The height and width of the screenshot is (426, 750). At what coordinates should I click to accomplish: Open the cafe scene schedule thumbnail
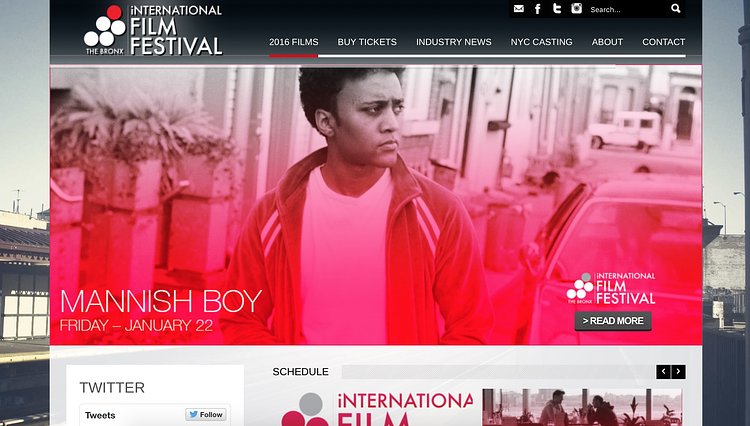click(x=582, y=407)
